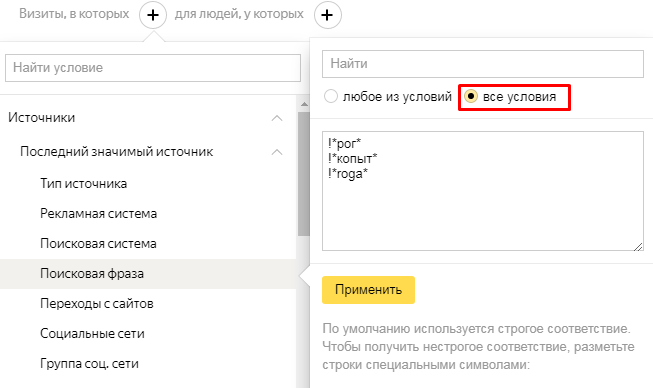Add condition with plus after 'Визиты, в которых'

(153, 15)
